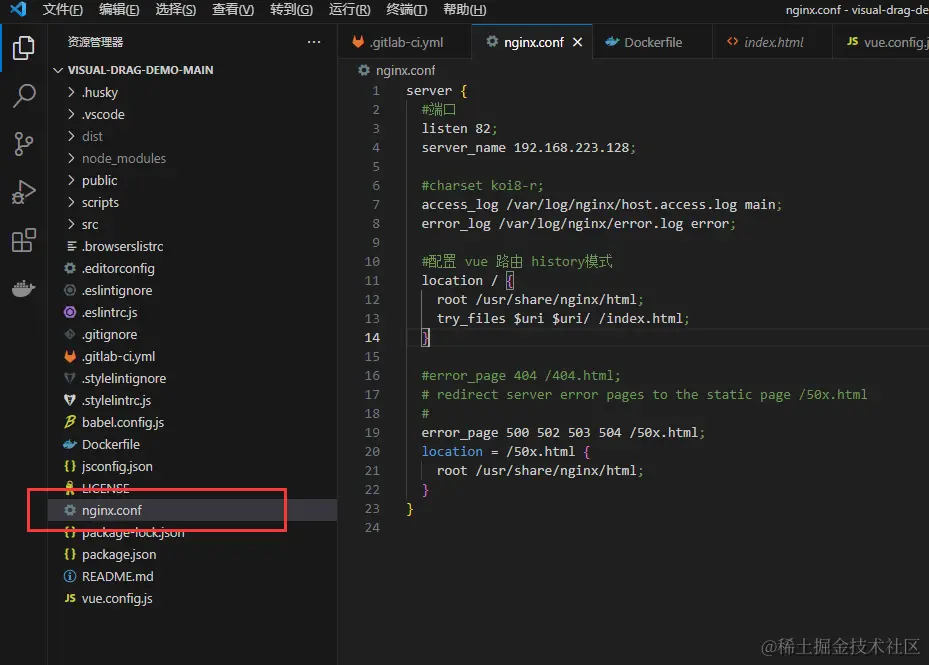Viewport: 929px width, 665px height.
Task: Open the Extensions view icon
Action: [24, 240]
